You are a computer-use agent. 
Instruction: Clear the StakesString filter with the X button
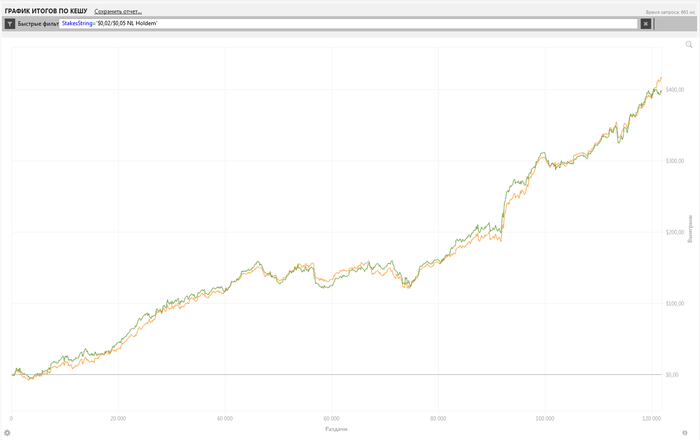(x=646, y=24)
